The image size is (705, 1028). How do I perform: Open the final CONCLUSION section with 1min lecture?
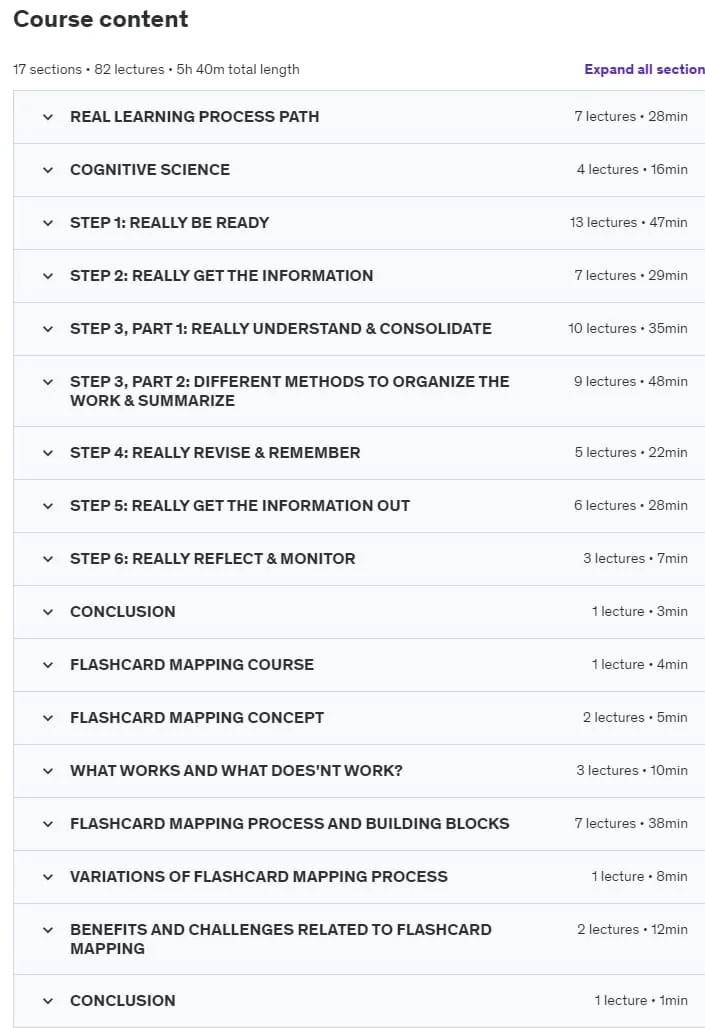click(x=359, y=1001)
